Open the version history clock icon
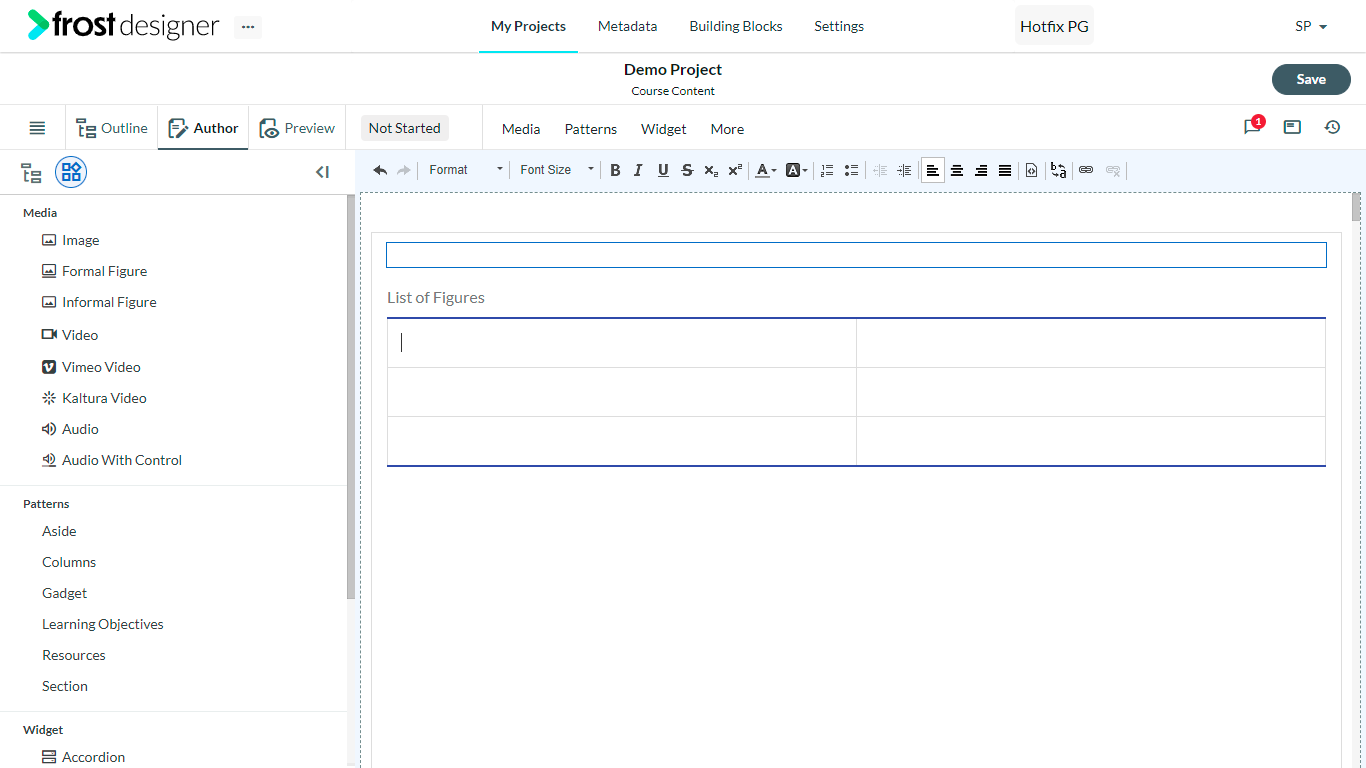 (1332, 127)
